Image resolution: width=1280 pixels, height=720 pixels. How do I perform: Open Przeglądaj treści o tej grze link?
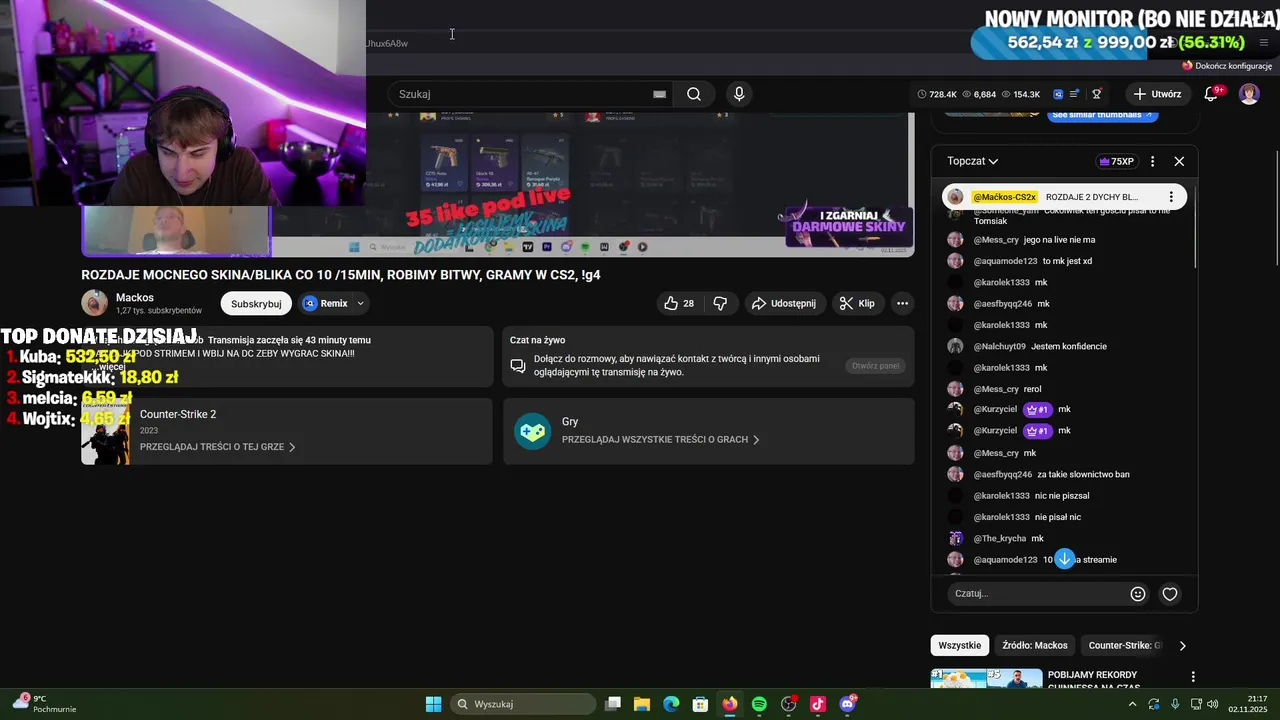click(218, 447)
